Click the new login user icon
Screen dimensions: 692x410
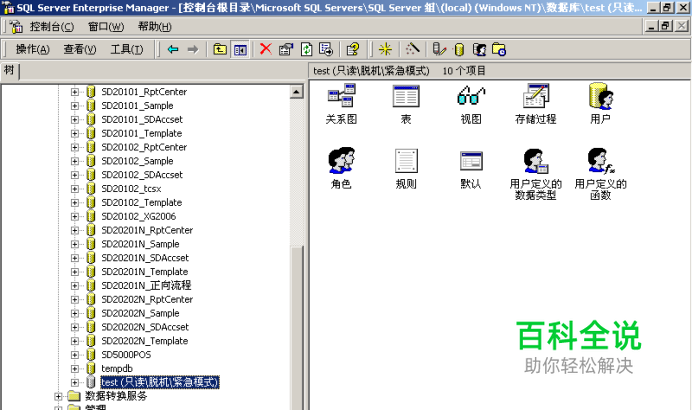479,49
